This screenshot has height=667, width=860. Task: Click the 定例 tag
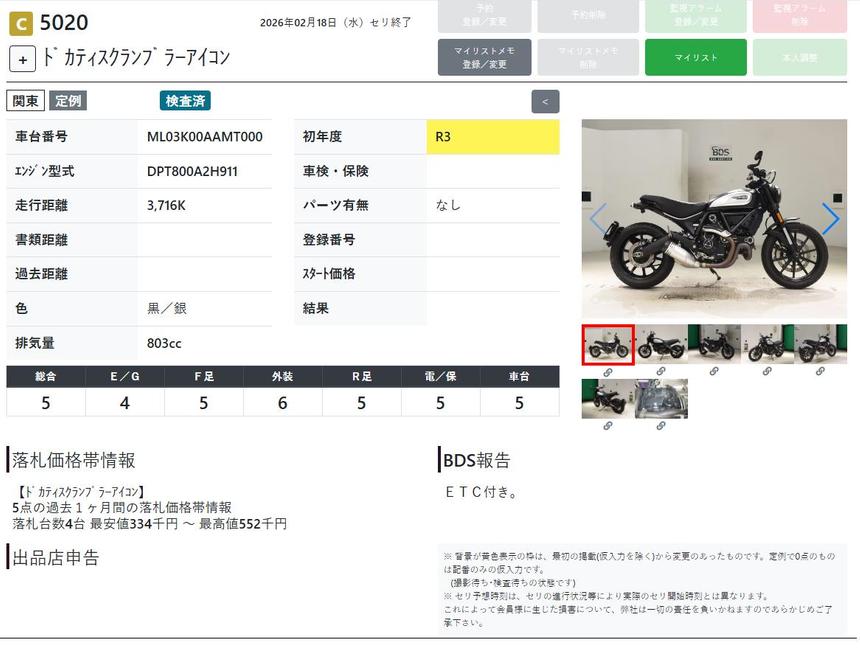tap(68, 101)
